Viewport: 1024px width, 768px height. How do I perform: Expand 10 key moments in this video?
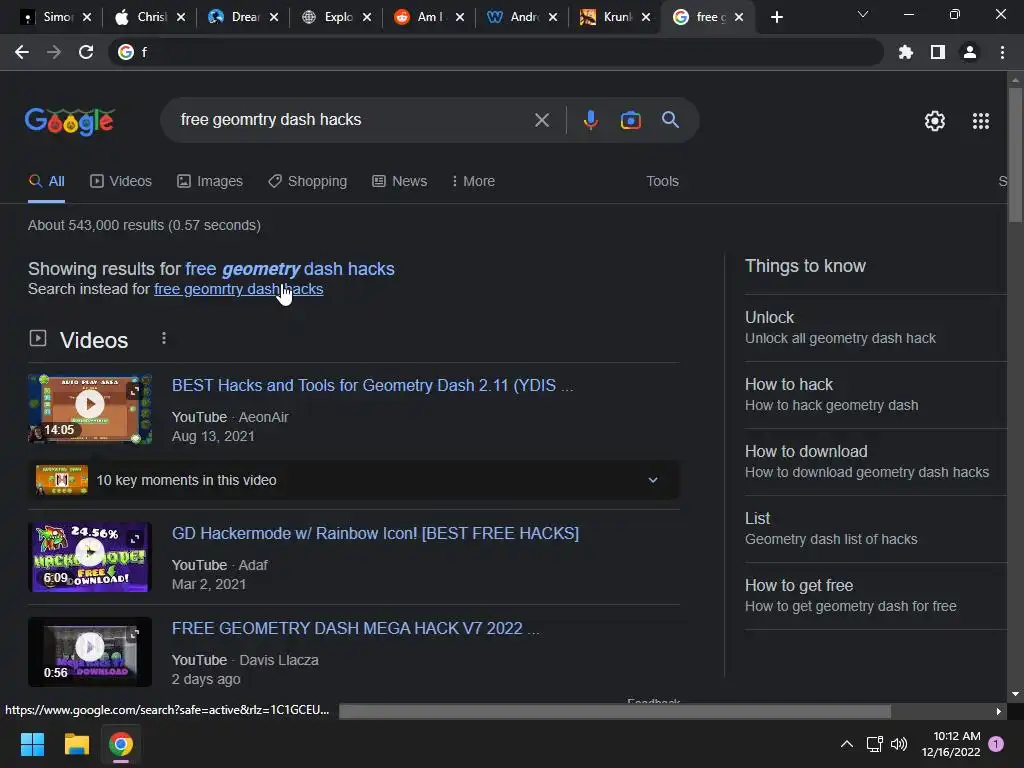tap(353, 480)
